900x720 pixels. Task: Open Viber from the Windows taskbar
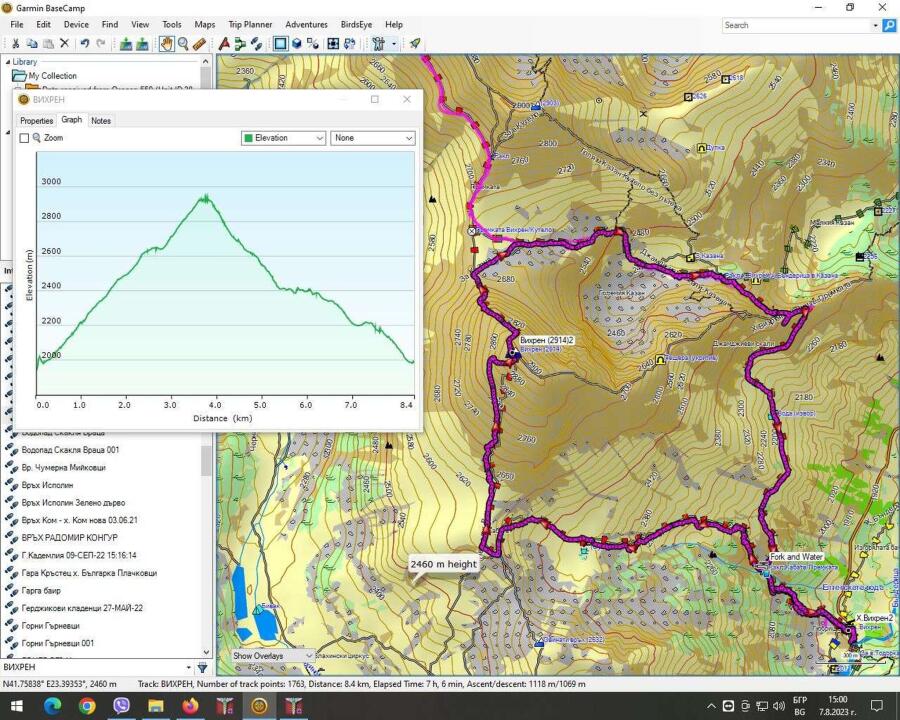[x=121, y=705]
